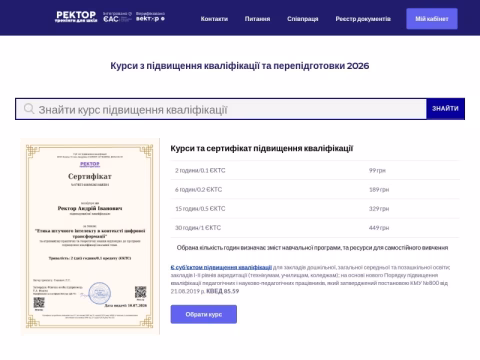Click the 189 грн price
The width and height of the screenshot is (480, 360).
click(x=379, y=189)
